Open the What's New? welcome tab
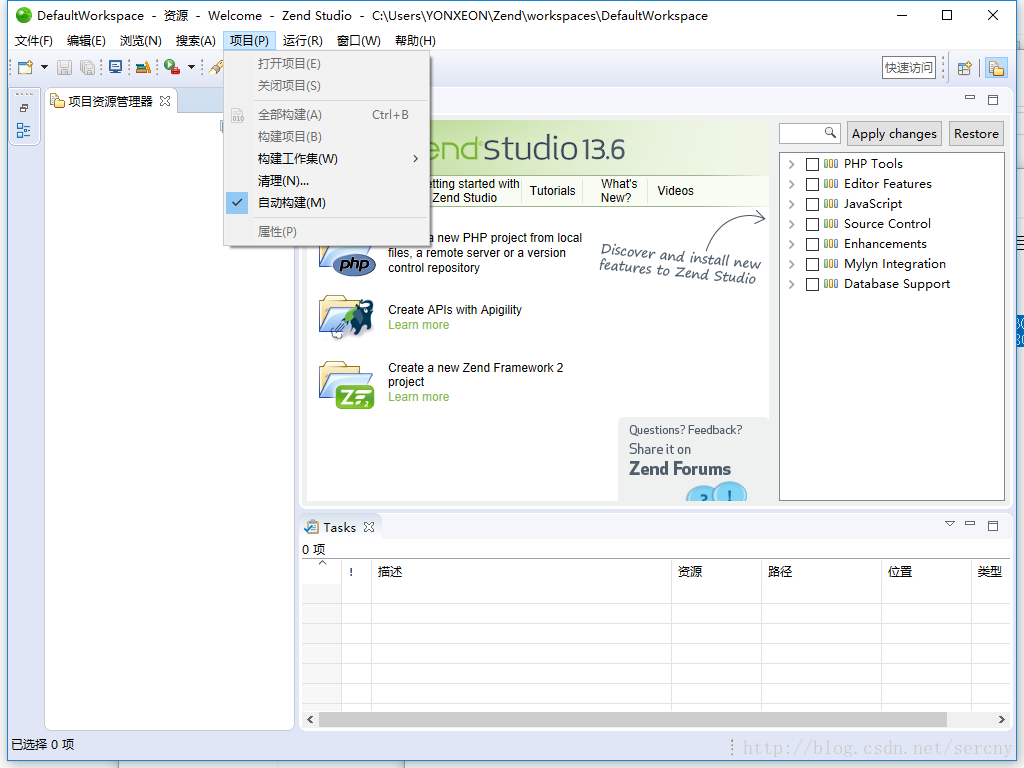 (x=618, y=191)
